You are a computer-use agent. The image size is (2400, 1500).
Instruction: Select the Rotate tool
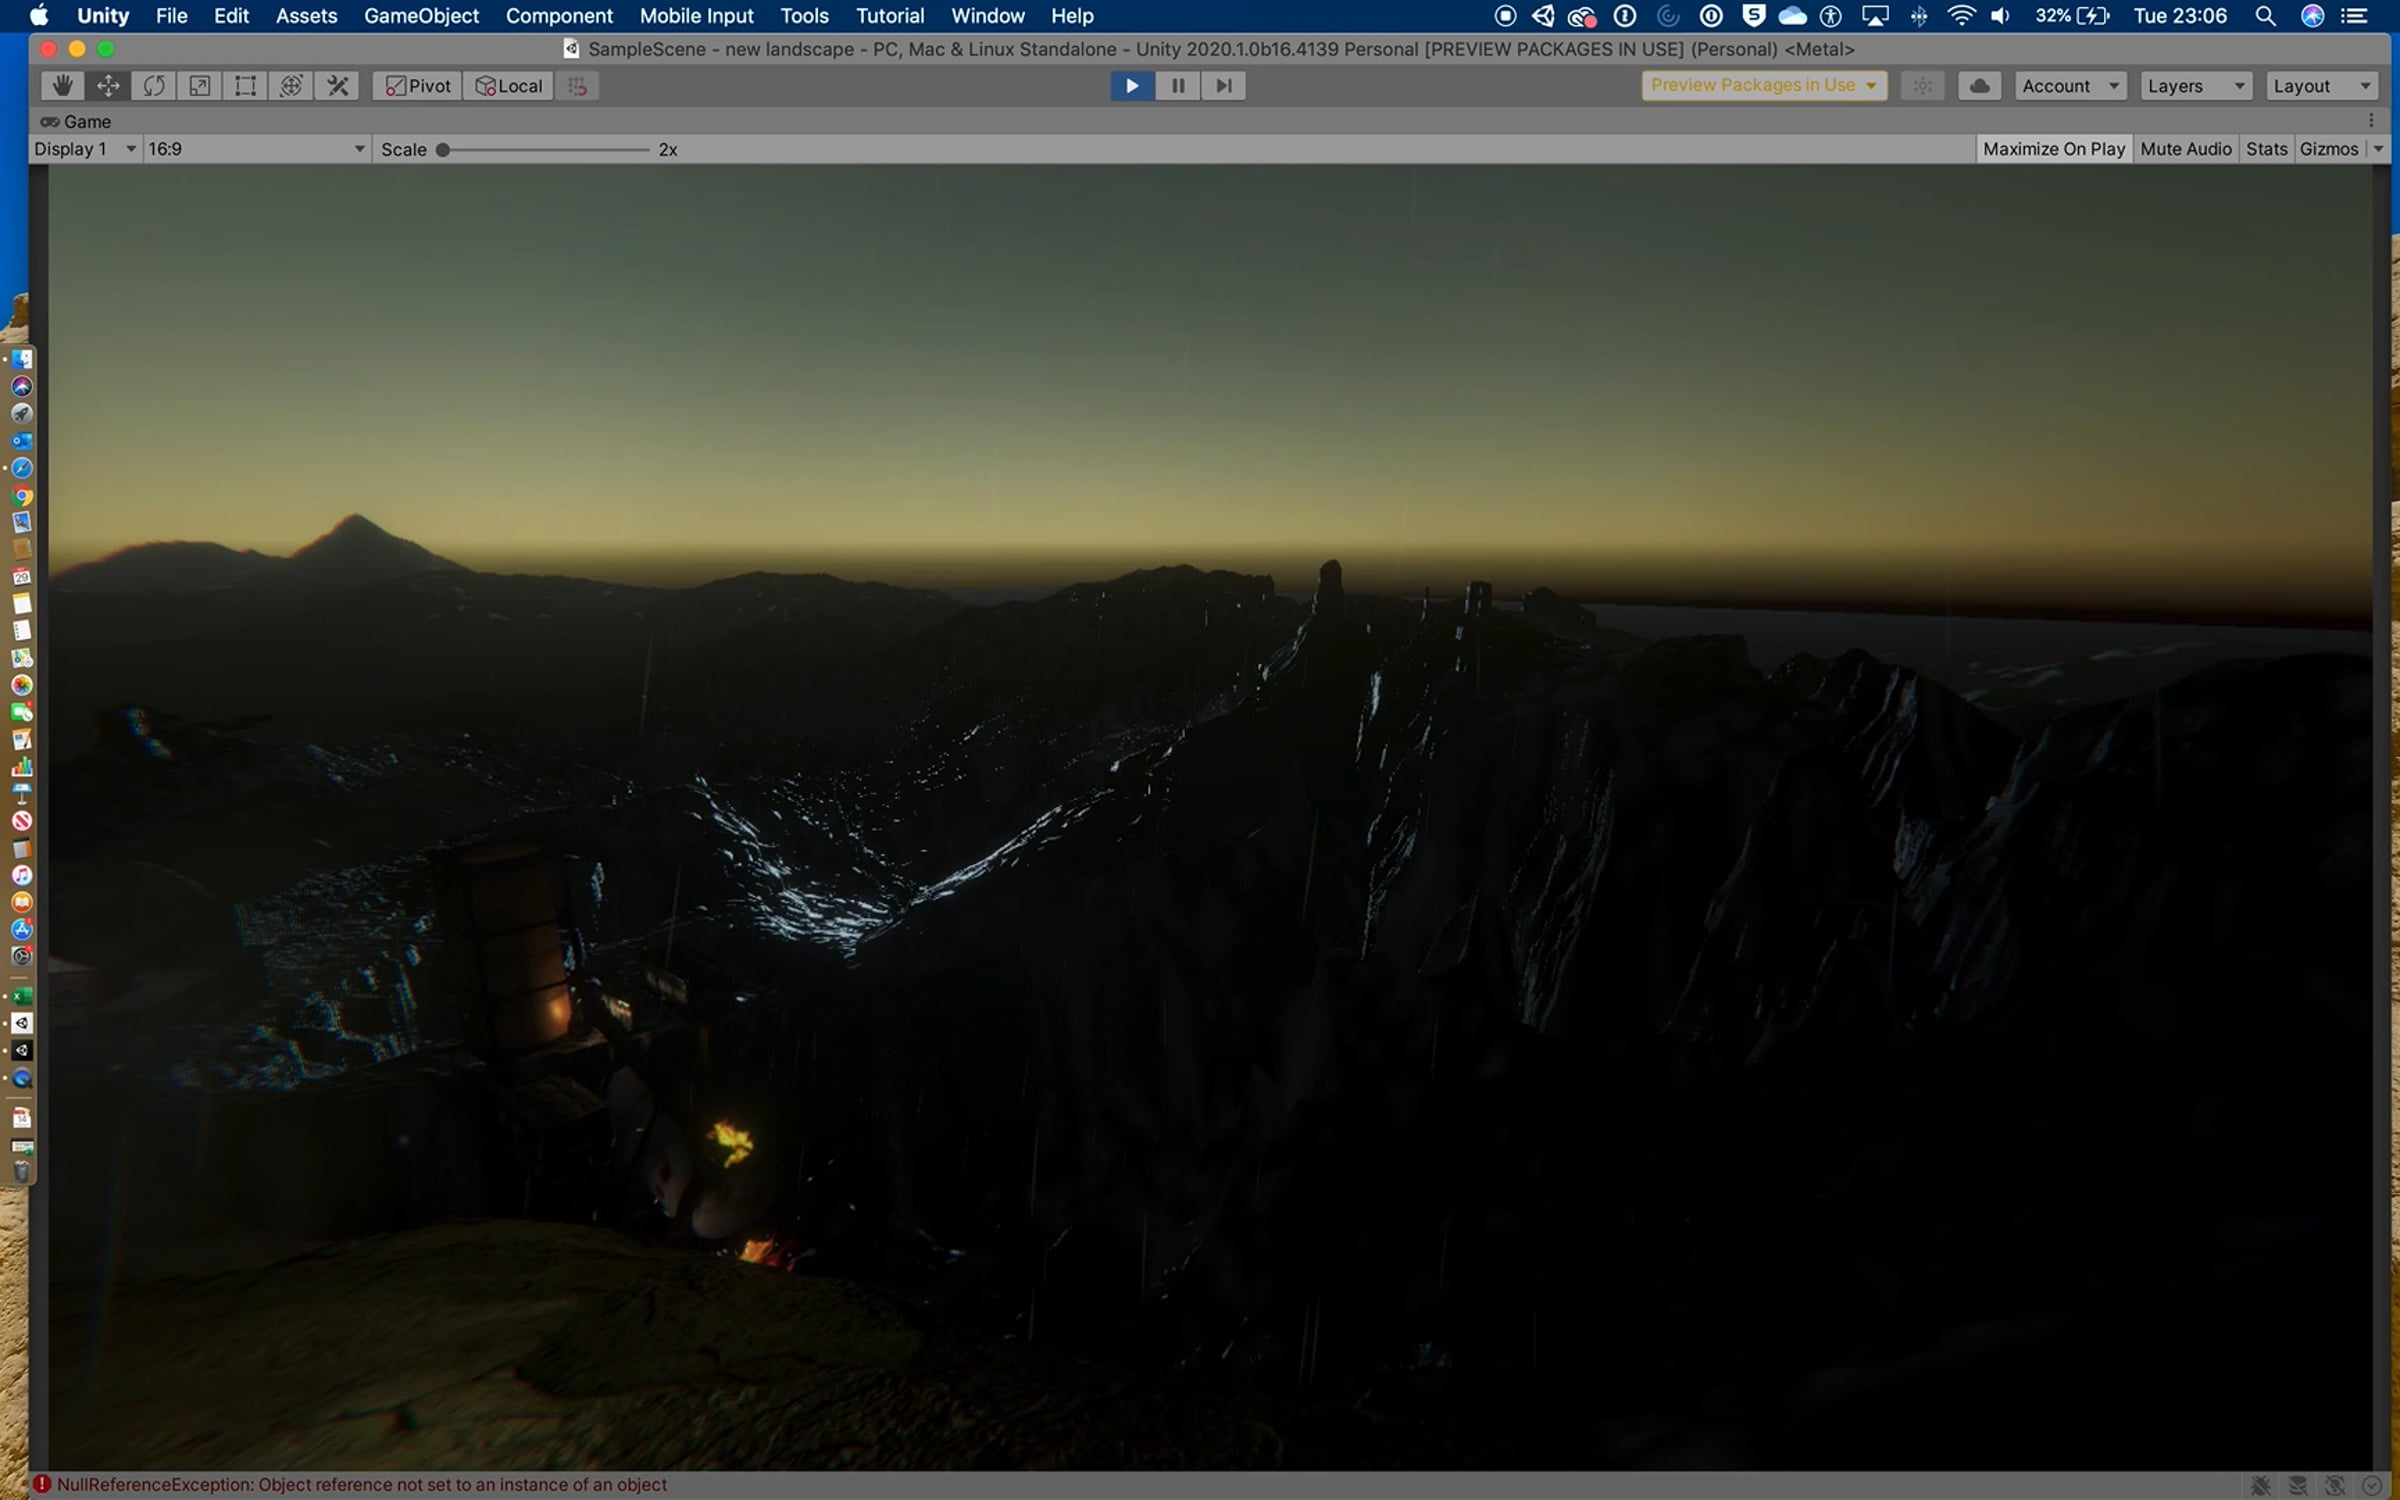tap(154, 86)
